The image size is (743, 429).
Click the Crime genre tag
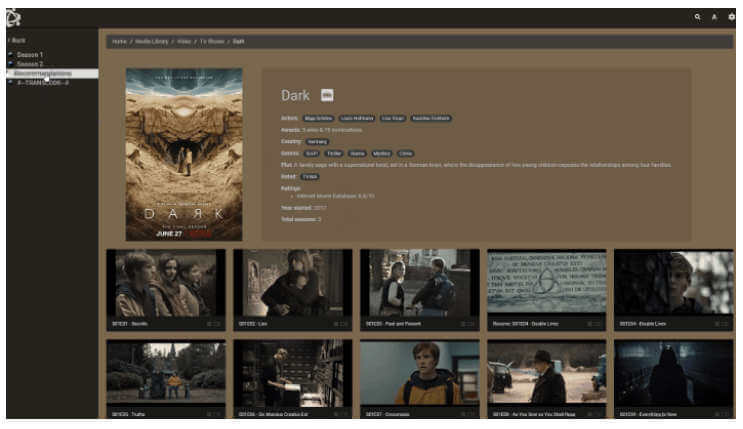coord(405,154)
